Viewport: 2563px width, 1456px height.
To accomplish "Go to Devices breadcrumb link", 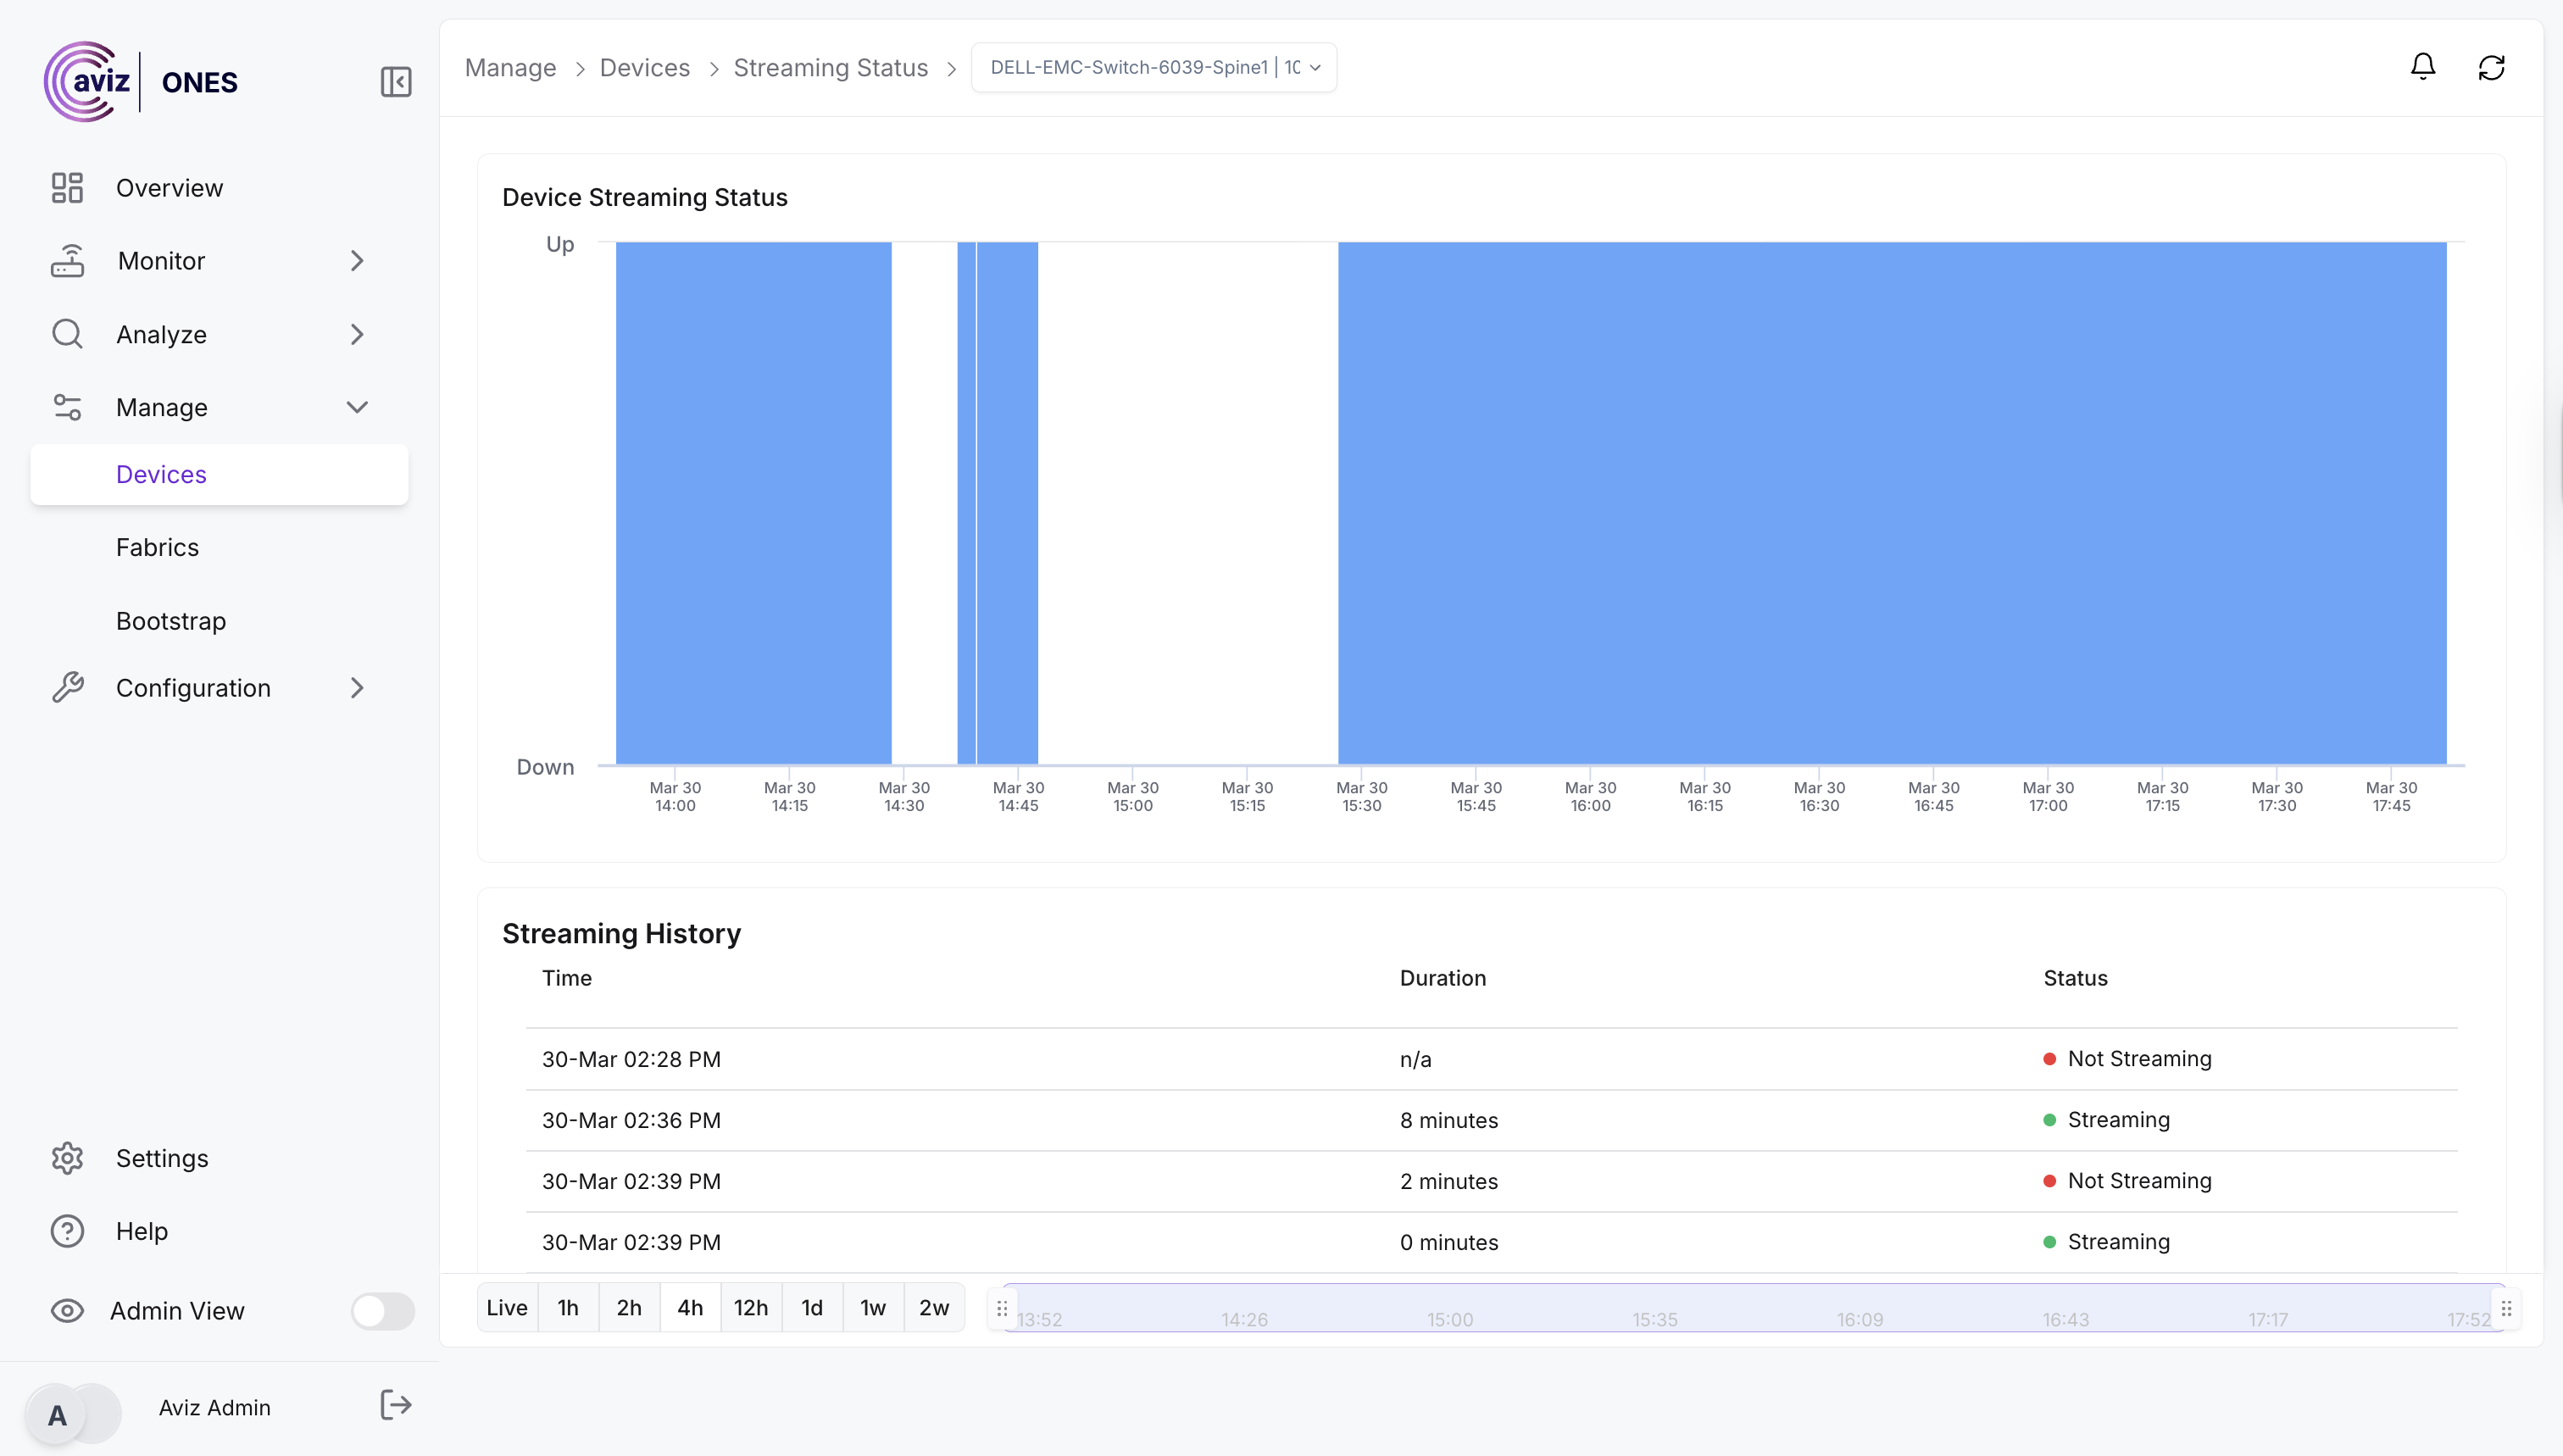I will pos(645,67).
